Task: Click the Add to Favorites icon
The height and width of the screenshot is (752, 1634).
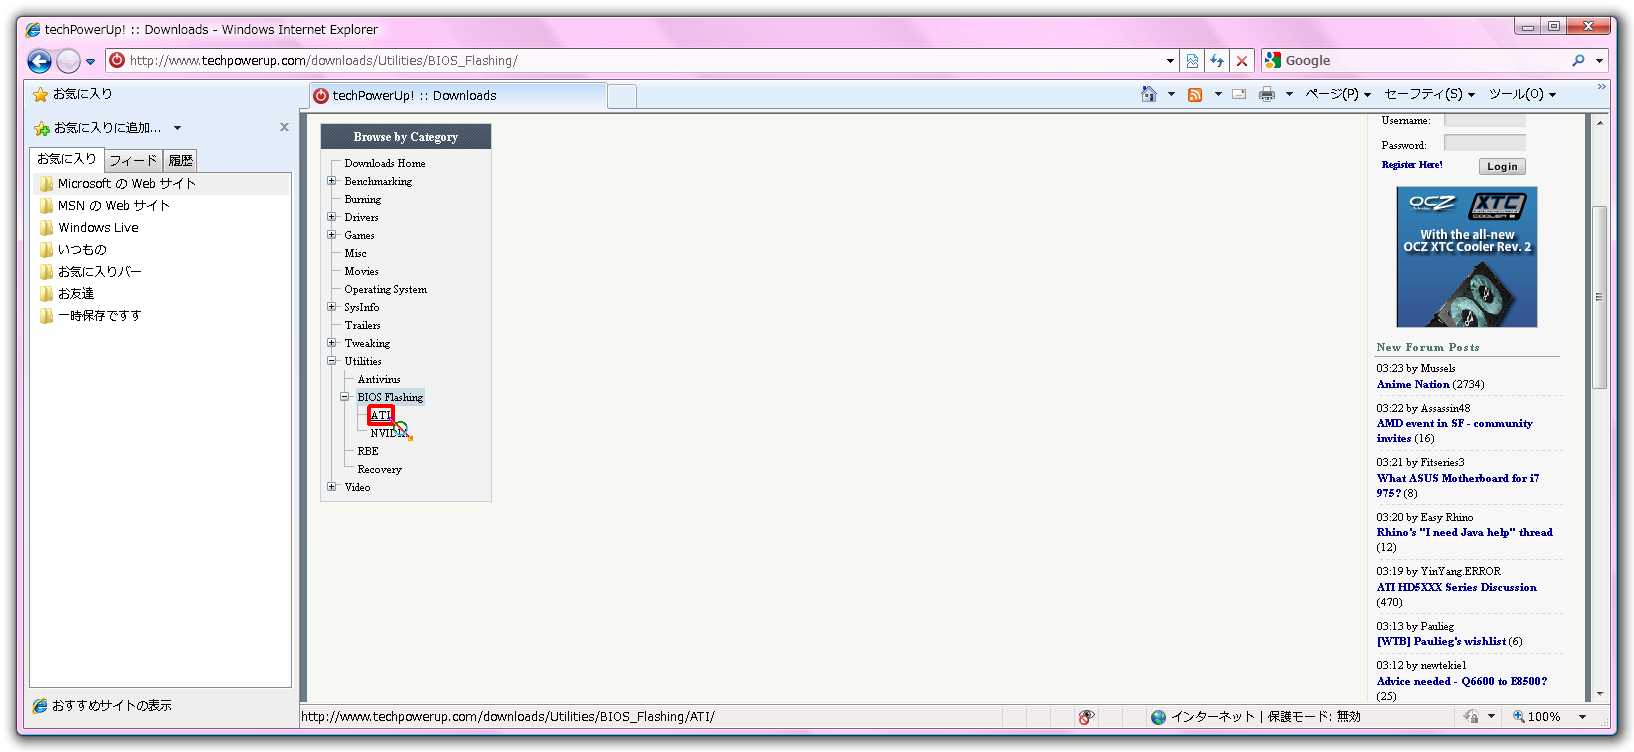Action: [x=41, y=128]
